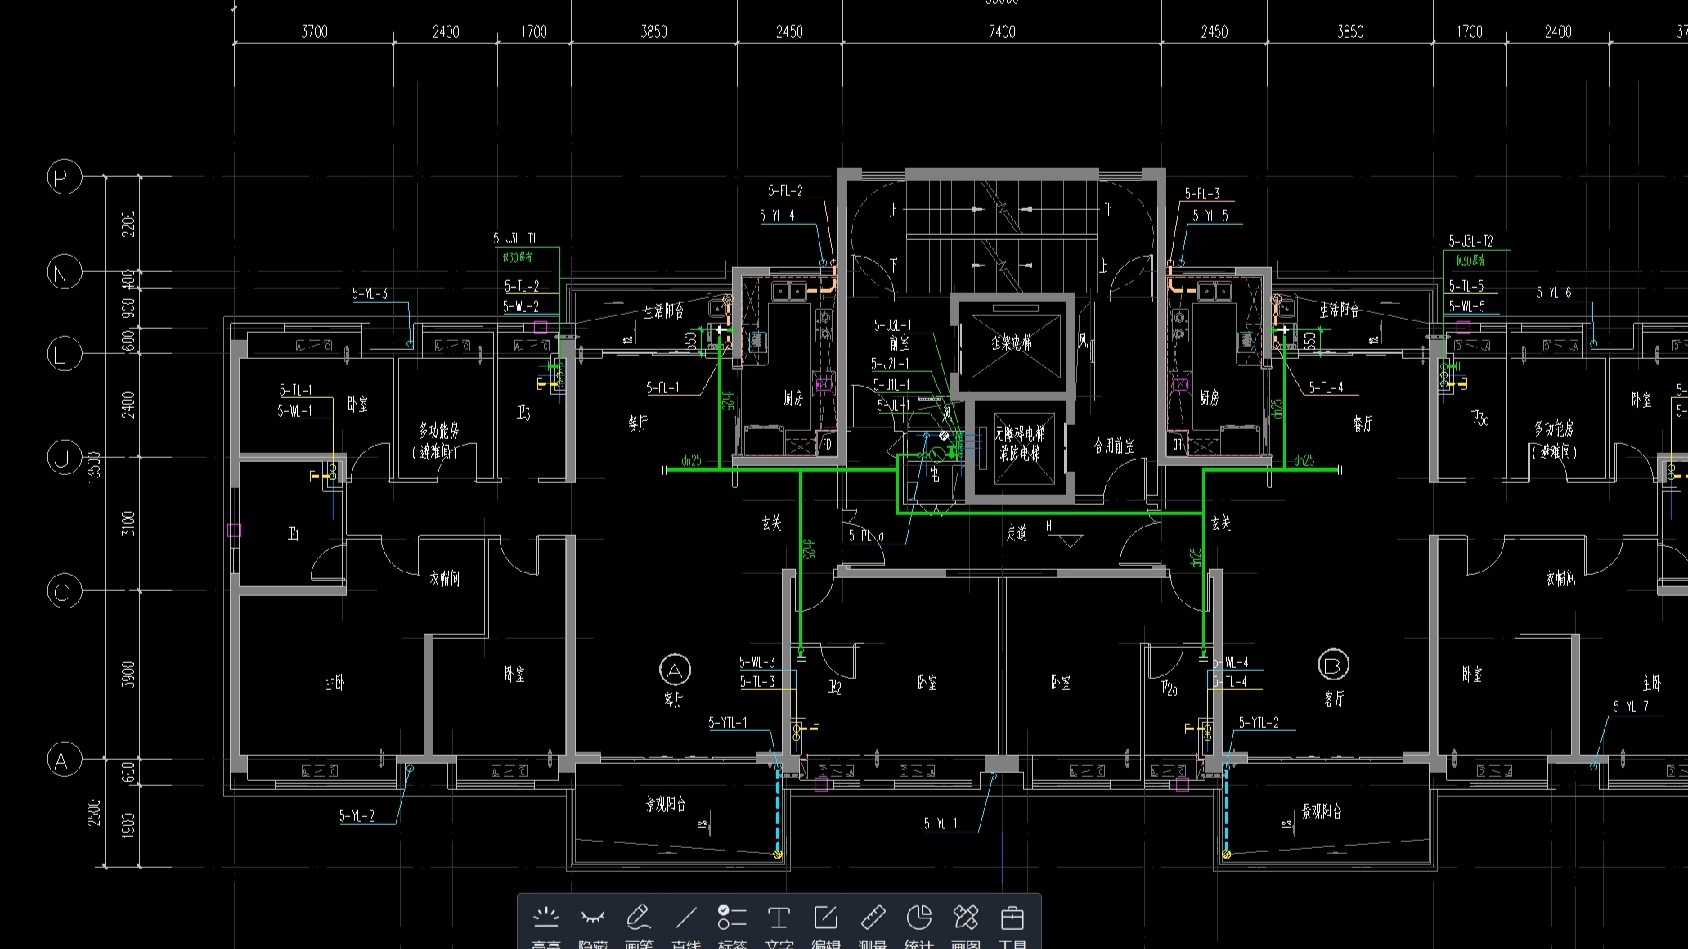Click dimension text 3900 on left side
Image resolution: width=1688 pixels, height=949 pixels.
127,673
